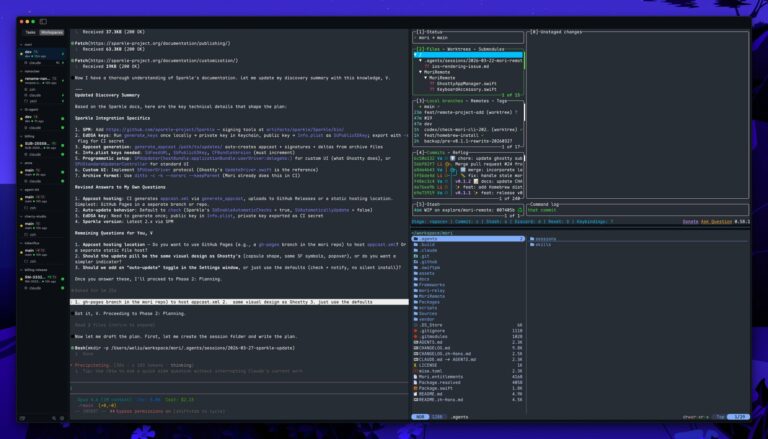Image resolution: width=768 pixels, height=439 pixels.
Task: Collapse the pizza group in sidebar
Action: pyautogui.click(x=21, y=163)
